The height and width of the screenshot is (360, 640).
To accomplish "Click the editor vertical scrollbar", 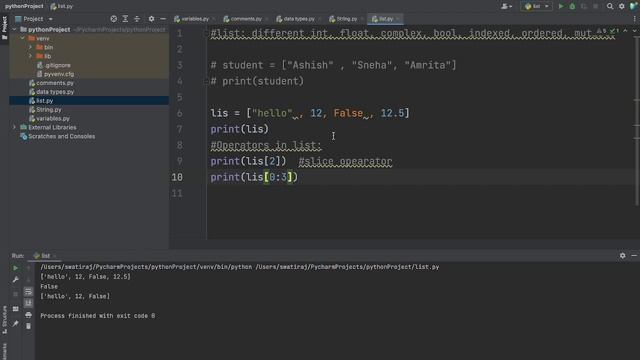I will click(x=637, y=122).
